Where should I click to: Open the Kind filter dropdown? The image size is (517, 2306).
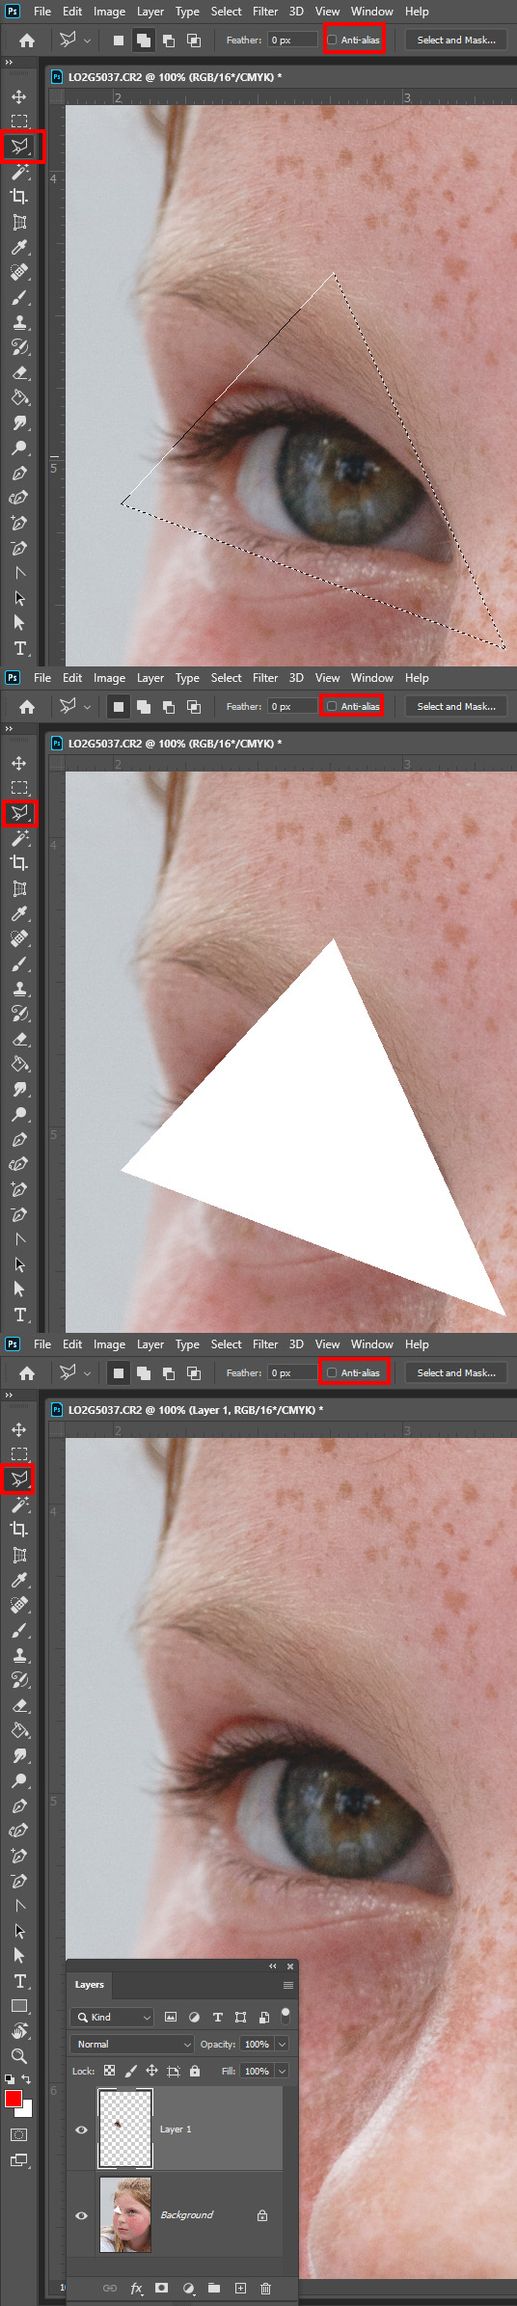(x=113, y=2017)
